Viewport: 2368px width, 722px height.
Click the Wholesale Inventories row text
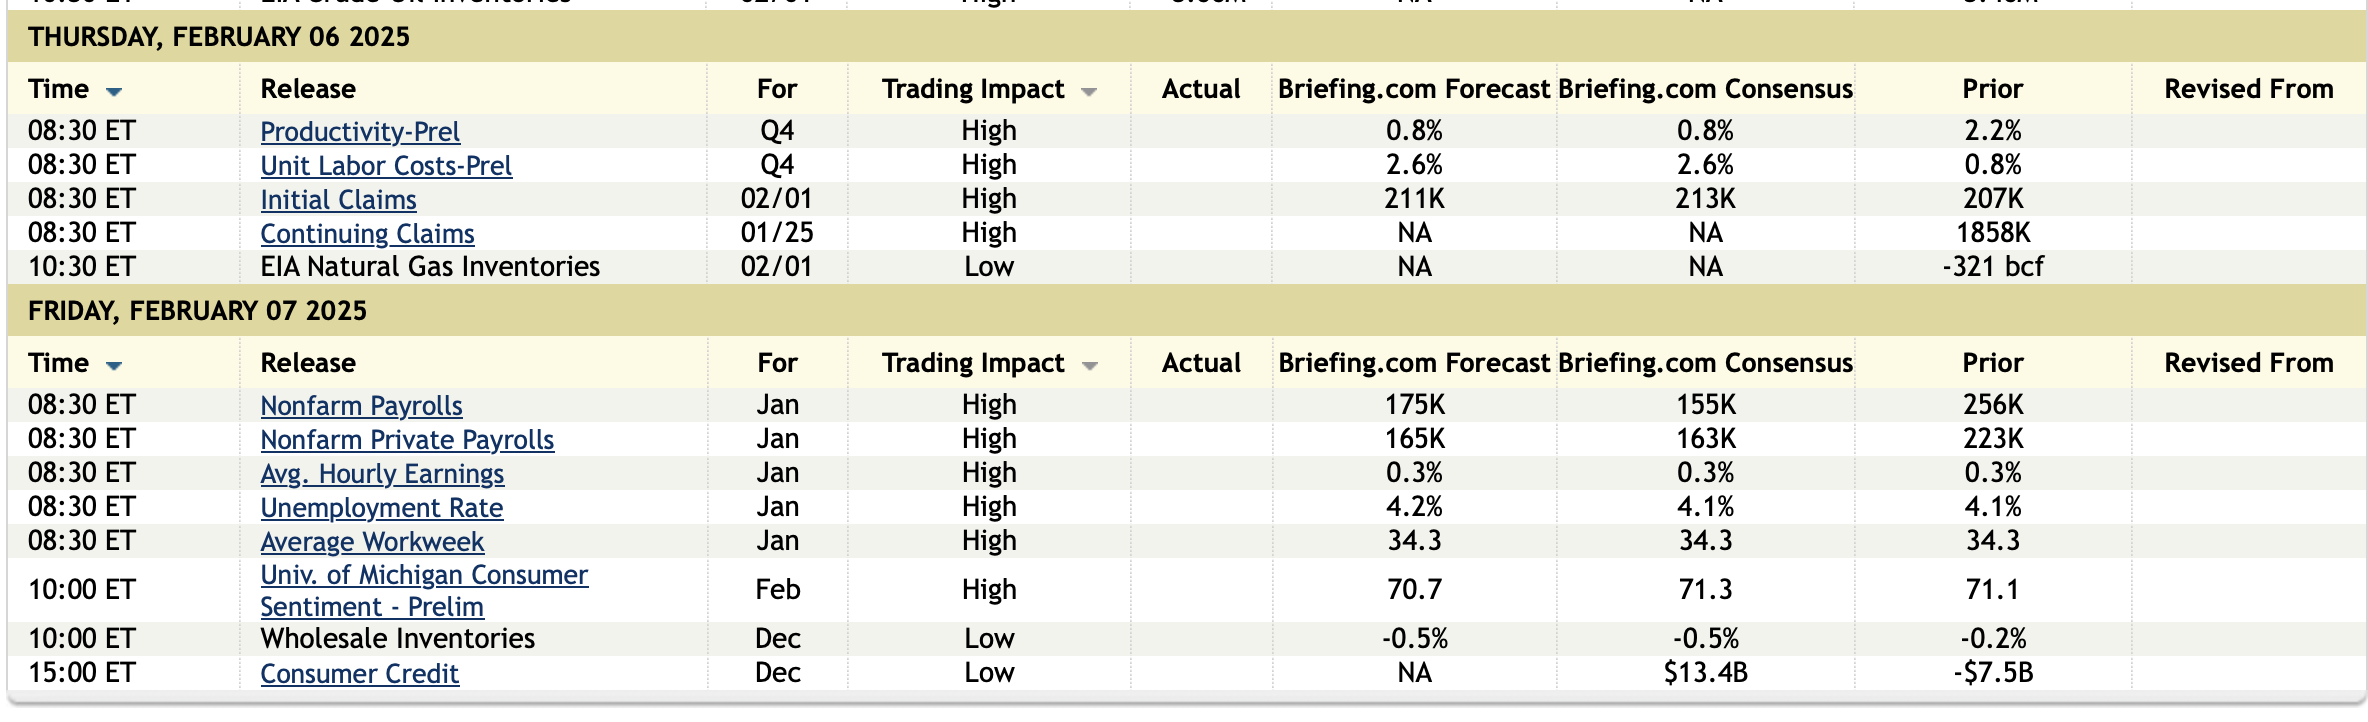(x=397, y=639)
